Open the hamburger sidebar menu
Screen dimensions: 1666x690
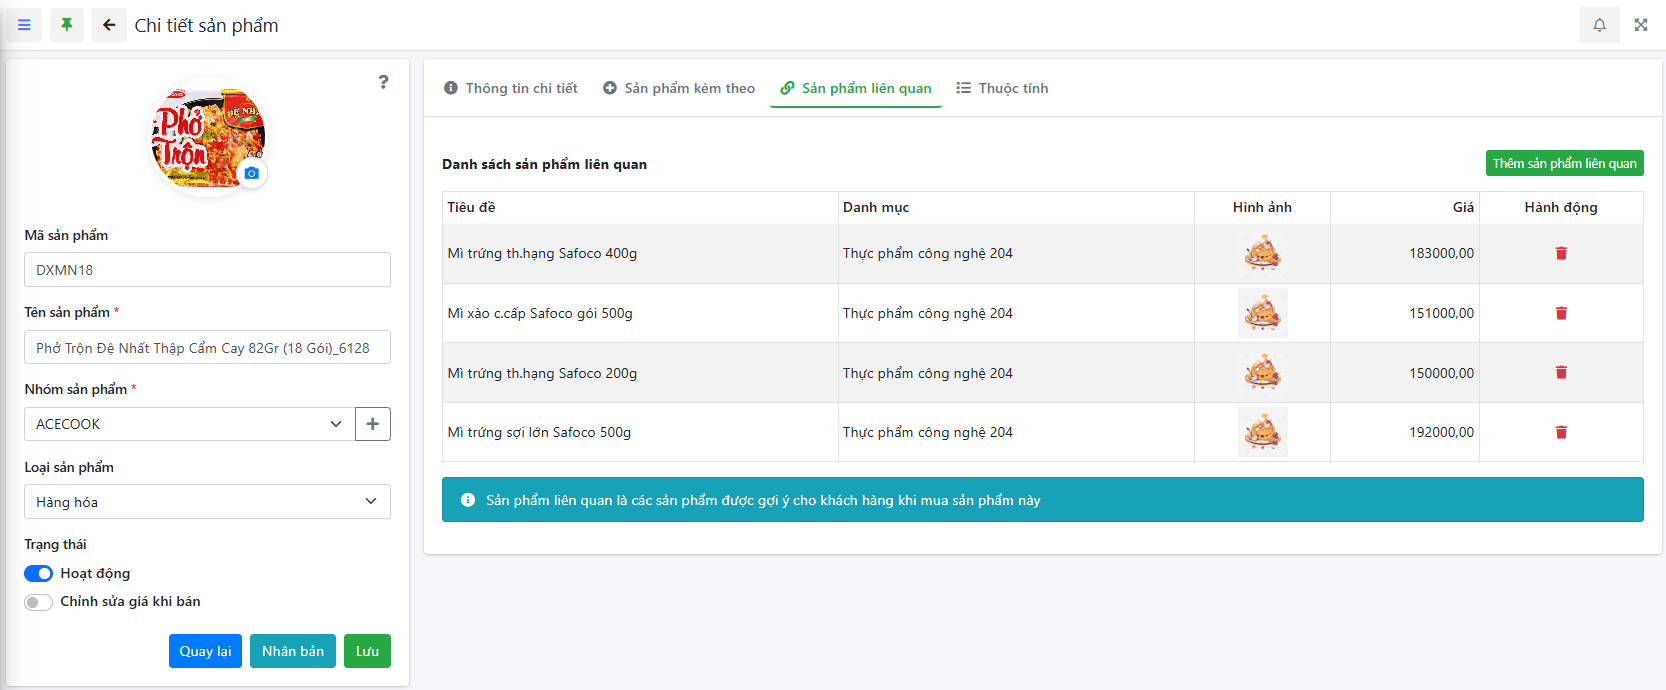(24, 25)
